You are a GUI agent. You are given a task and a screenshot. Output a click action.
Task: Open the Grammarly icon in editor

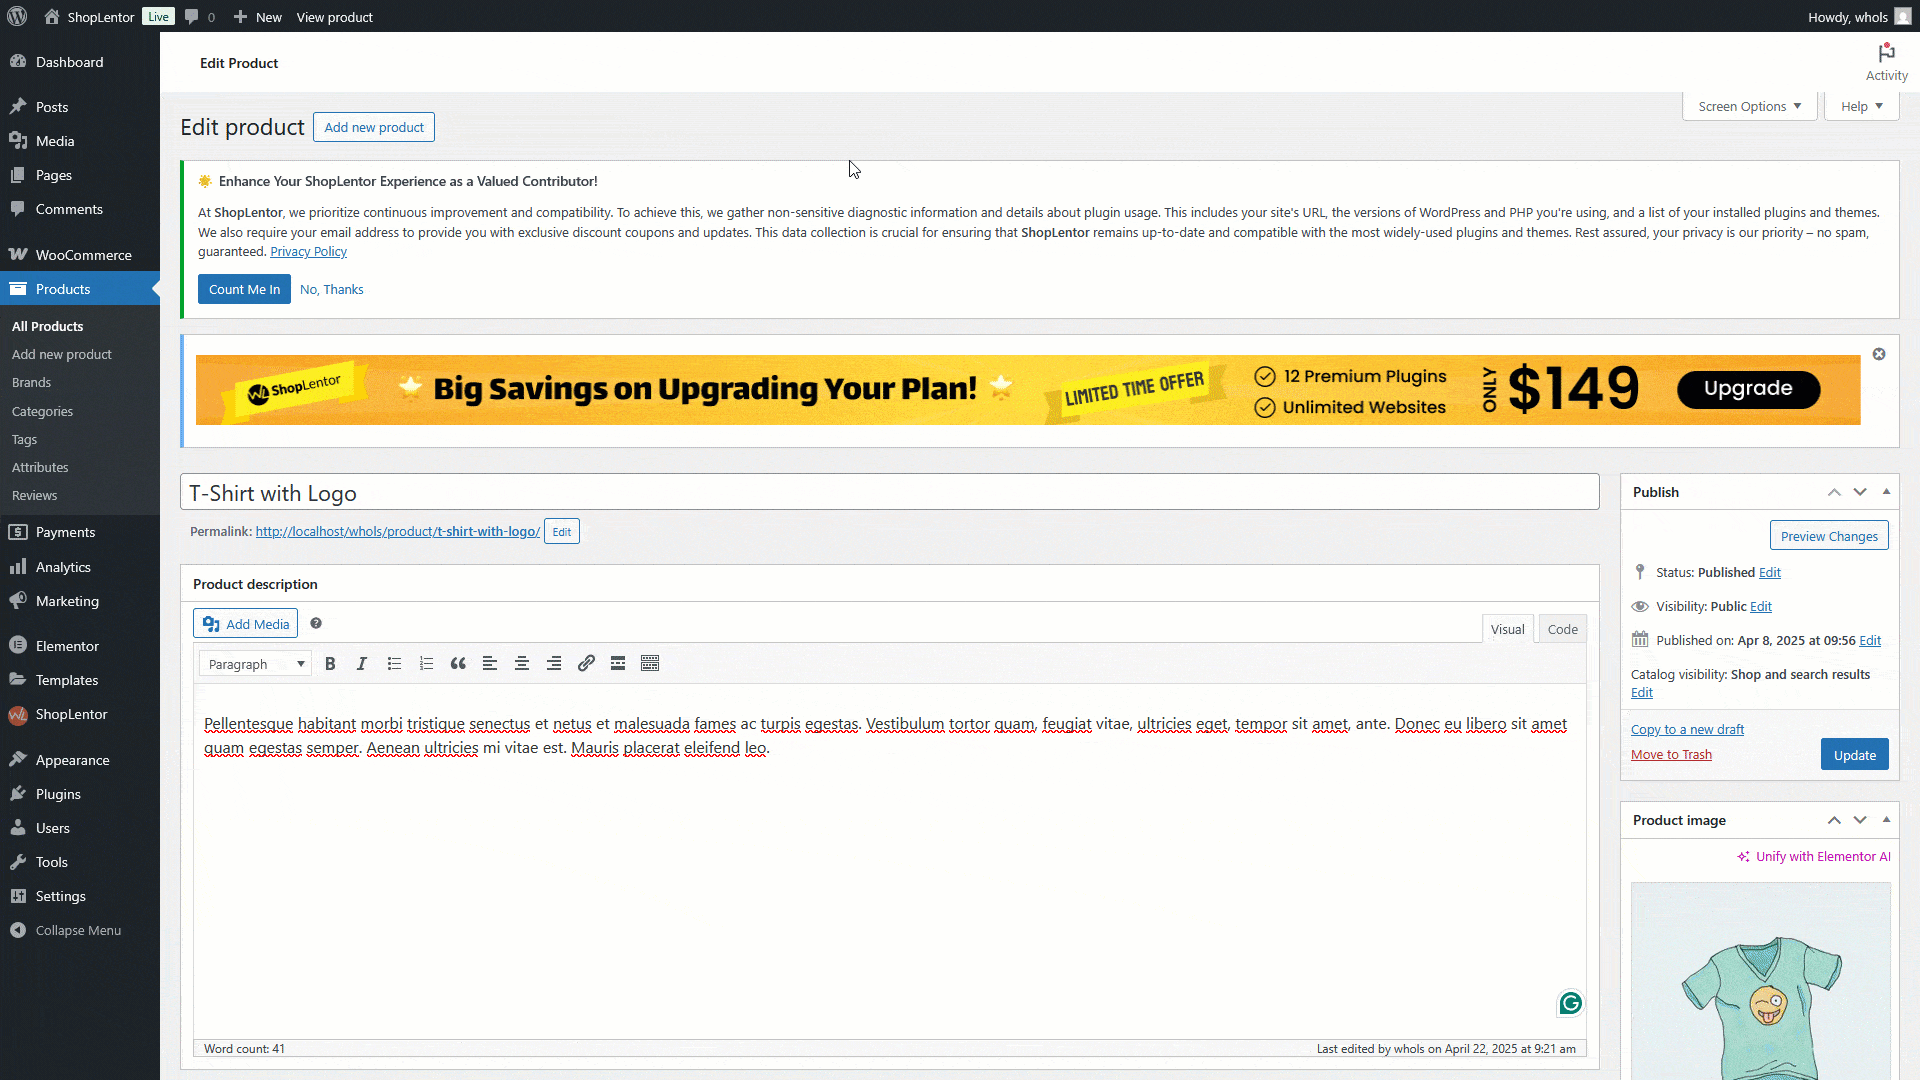(1570, 1003)
